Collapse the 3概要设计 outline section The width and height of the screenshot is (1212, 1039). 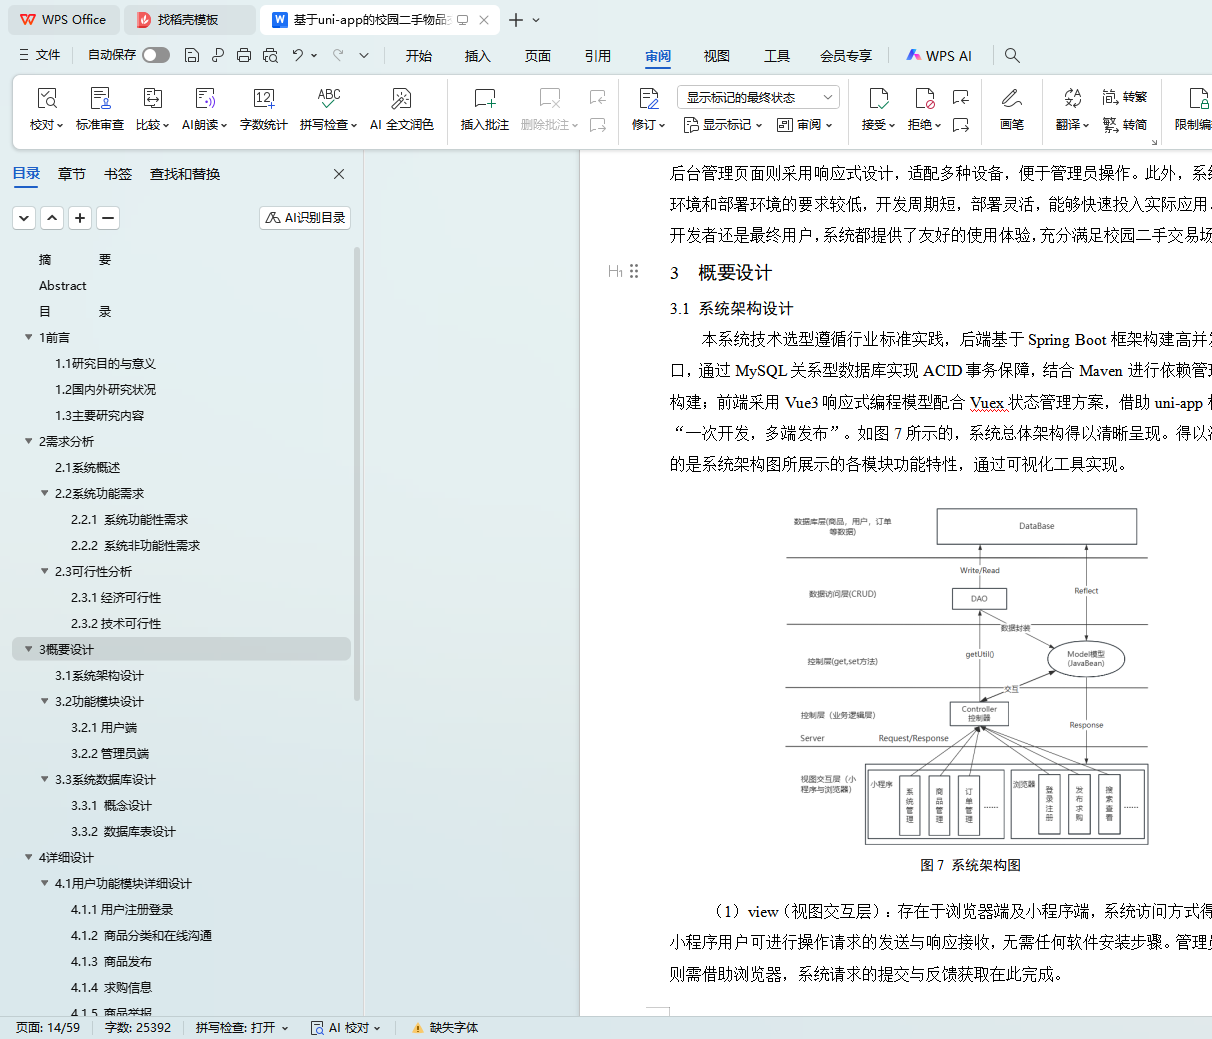[29, 649]
